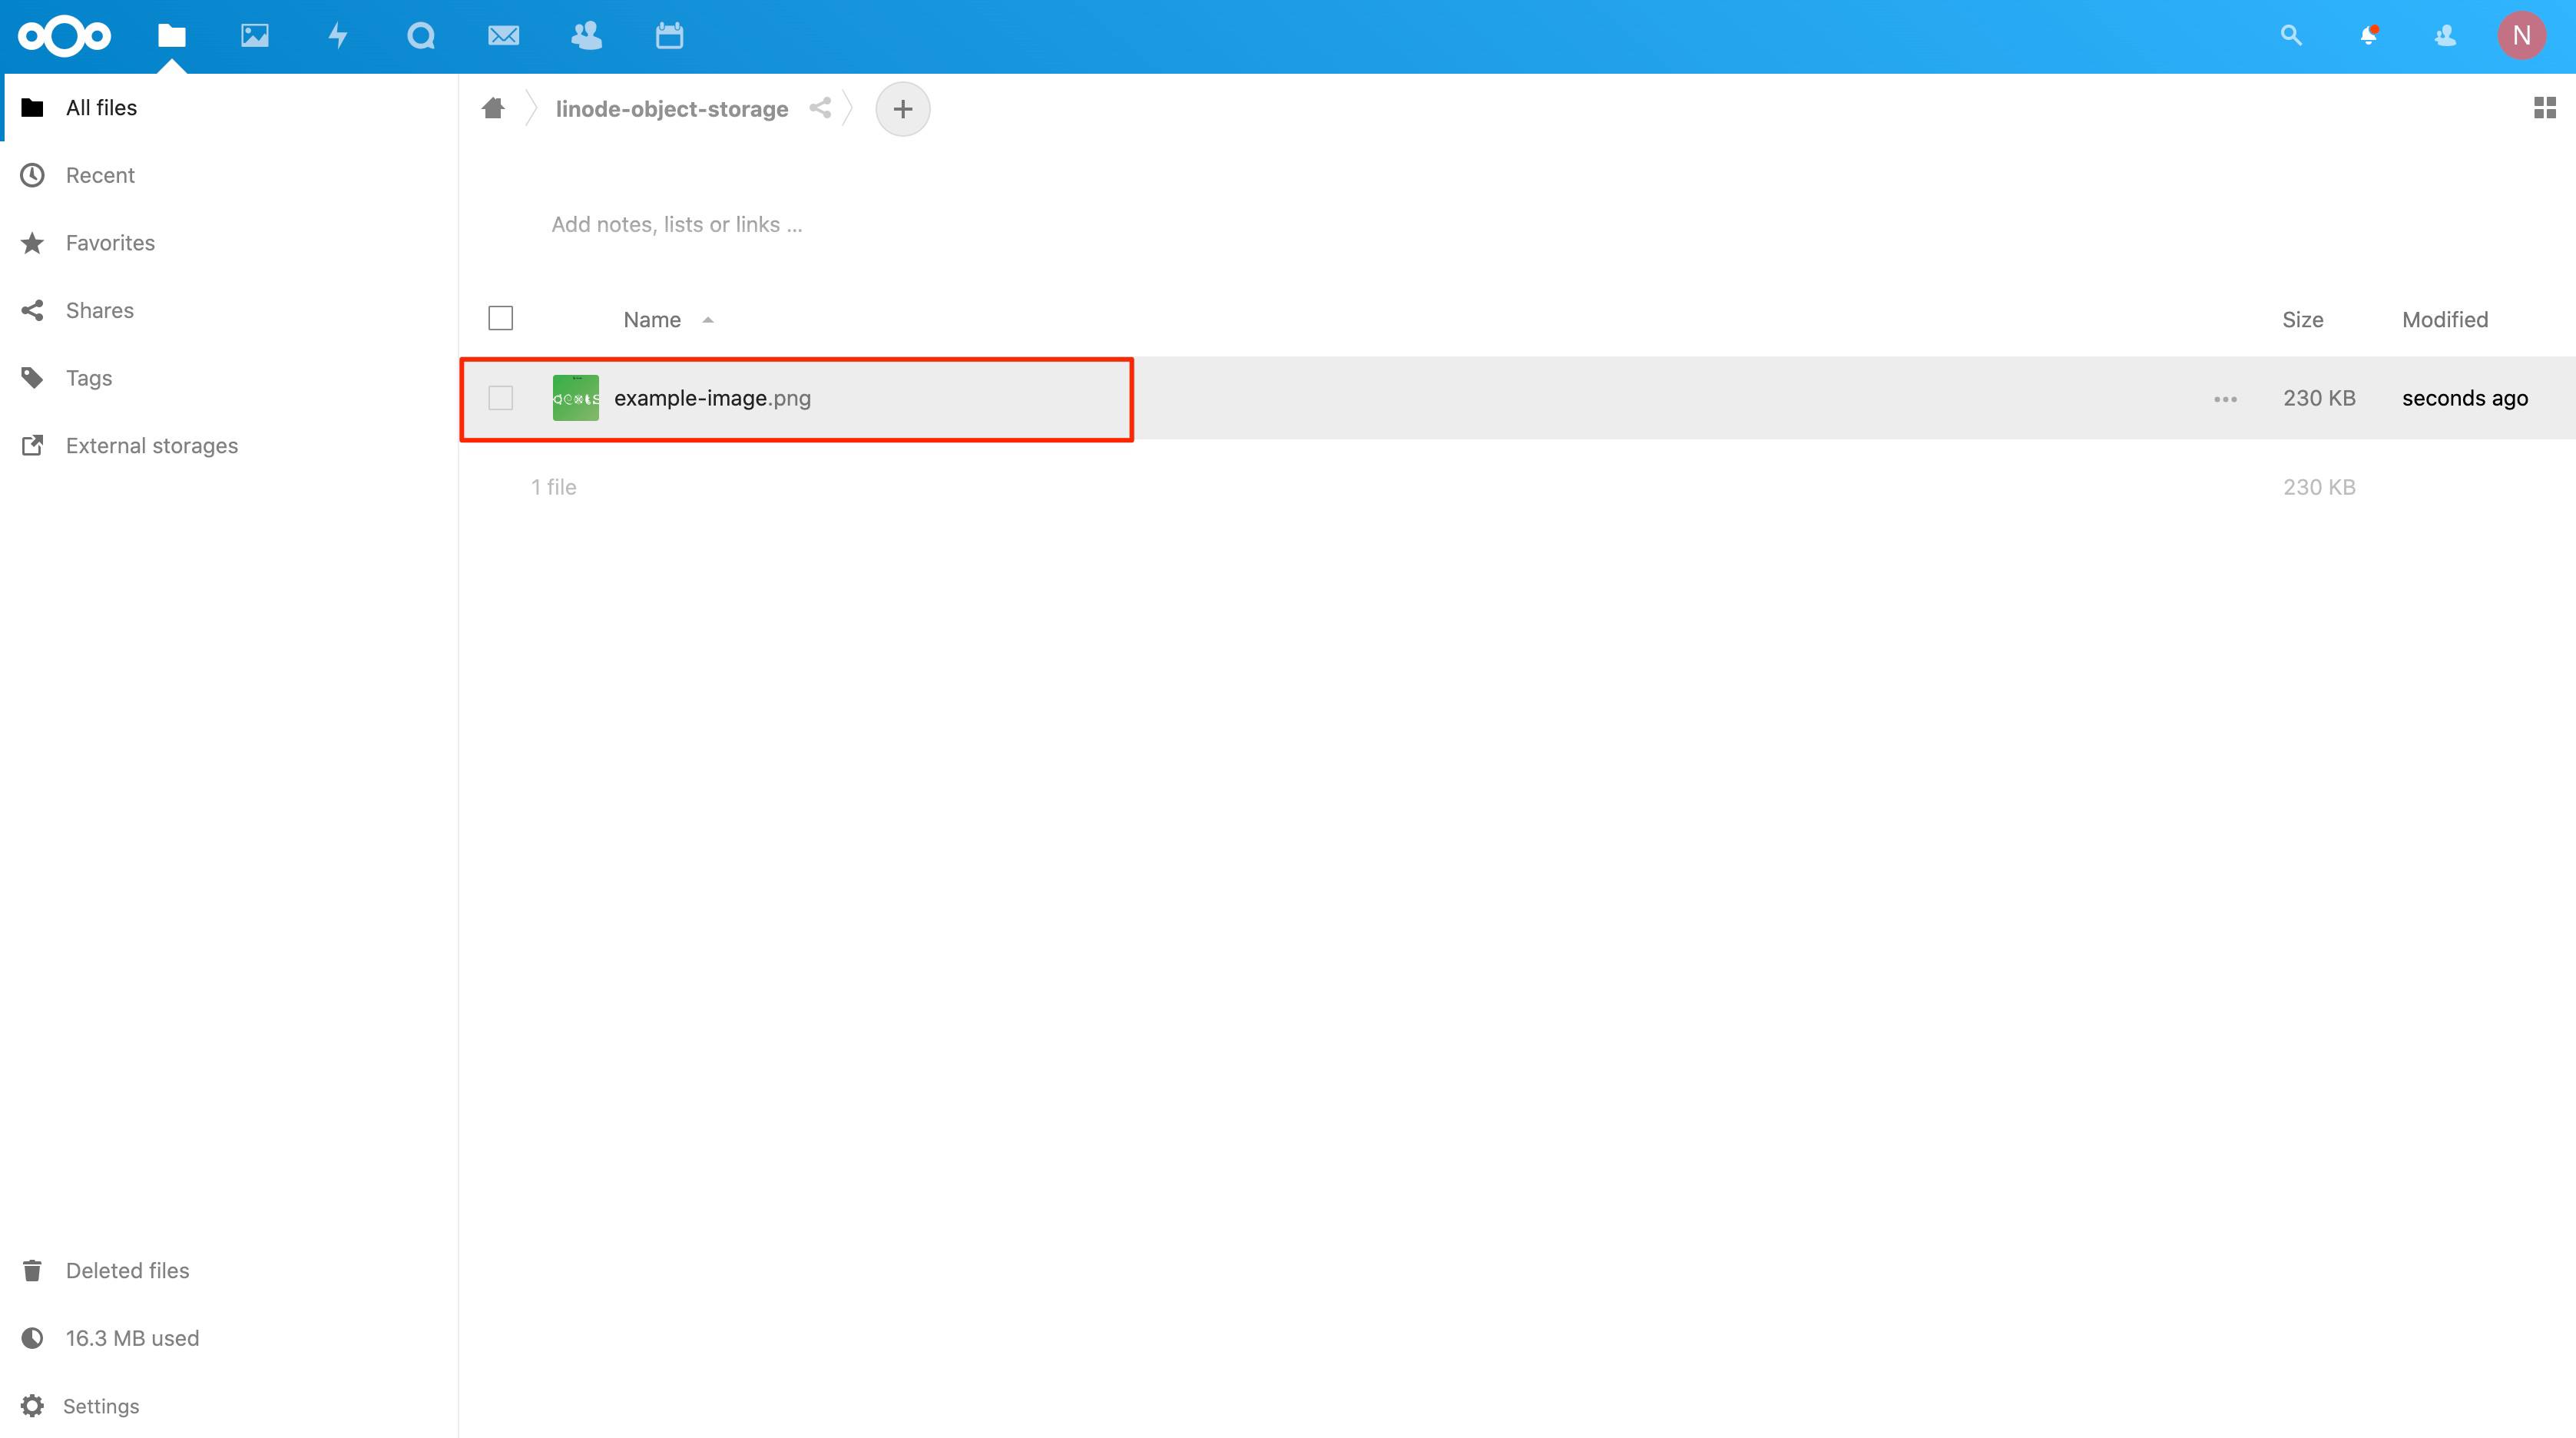This screenshot has width=2576, height=1438.
Task: Switch to the Recent view
Action: pos(101,175)
